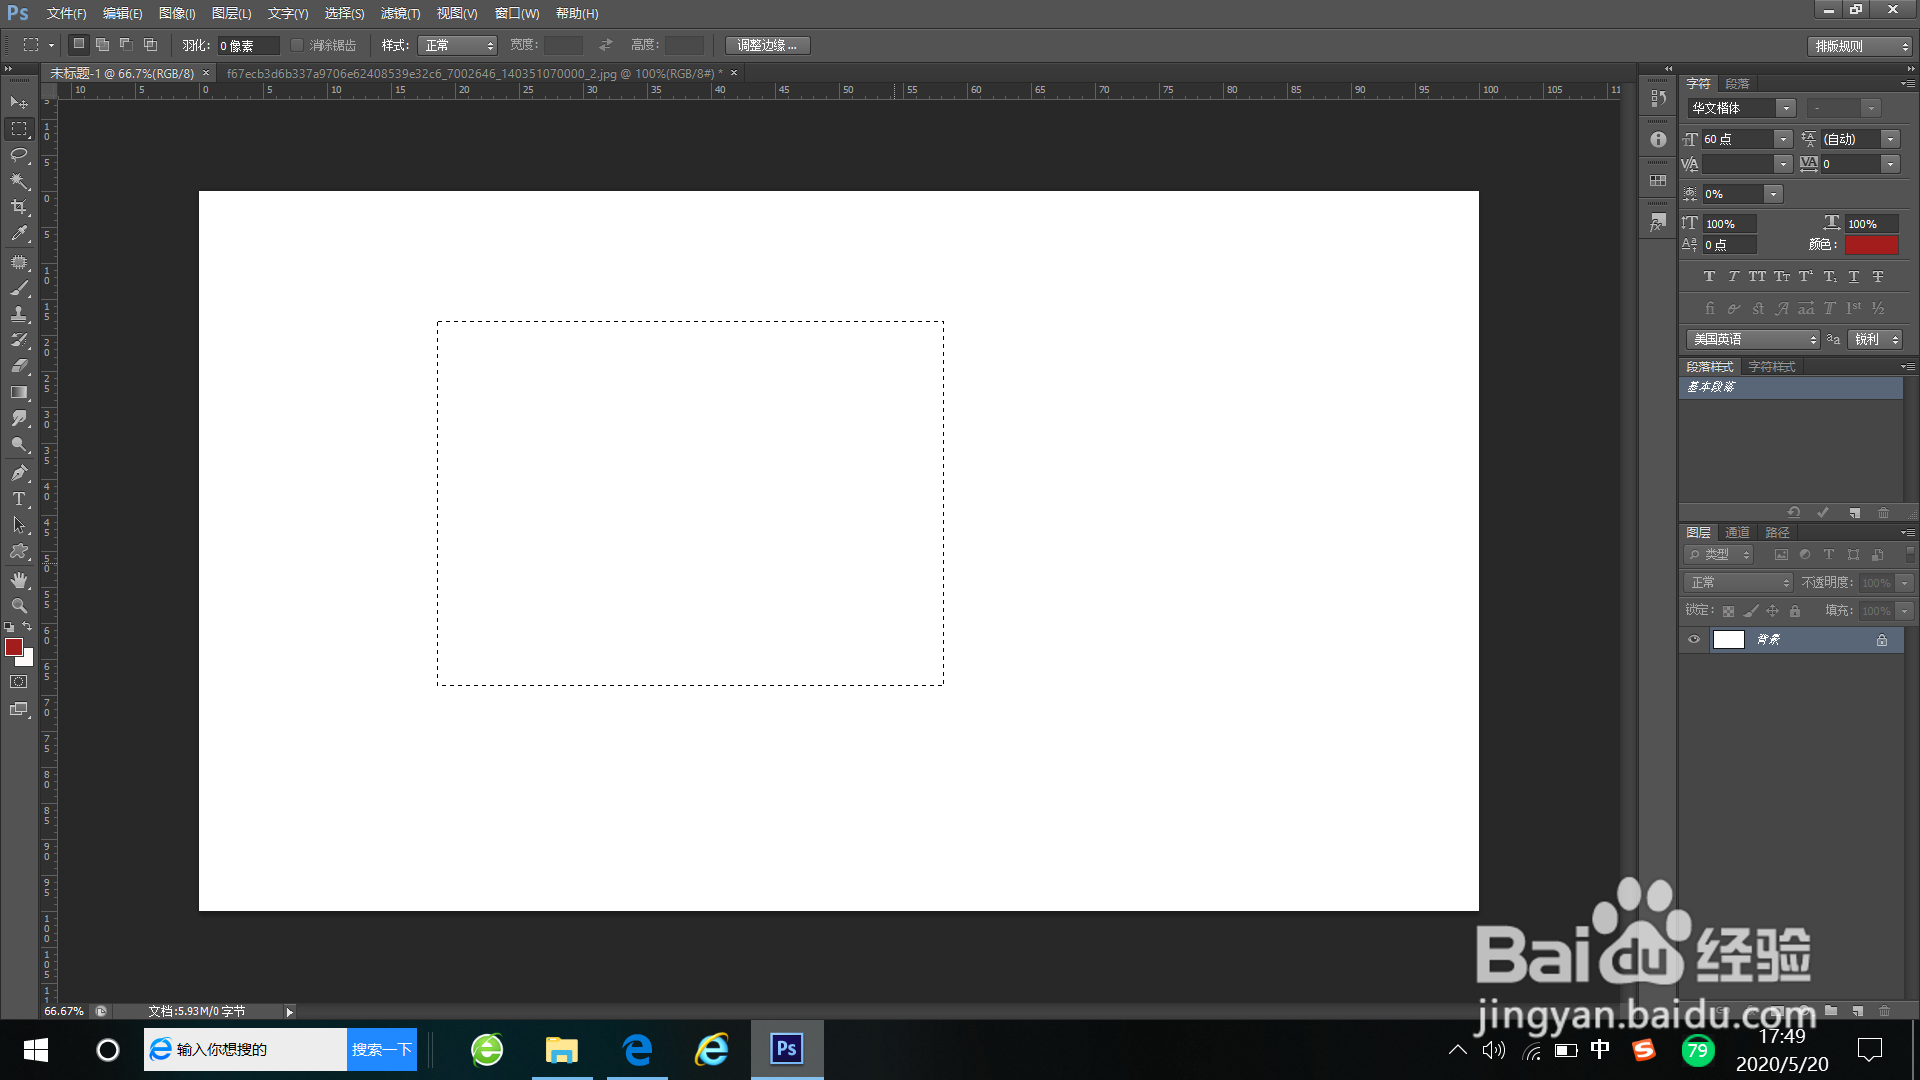Select the Eyedropper tool
1920x1080 pixels.
click(x=19, y=234)
